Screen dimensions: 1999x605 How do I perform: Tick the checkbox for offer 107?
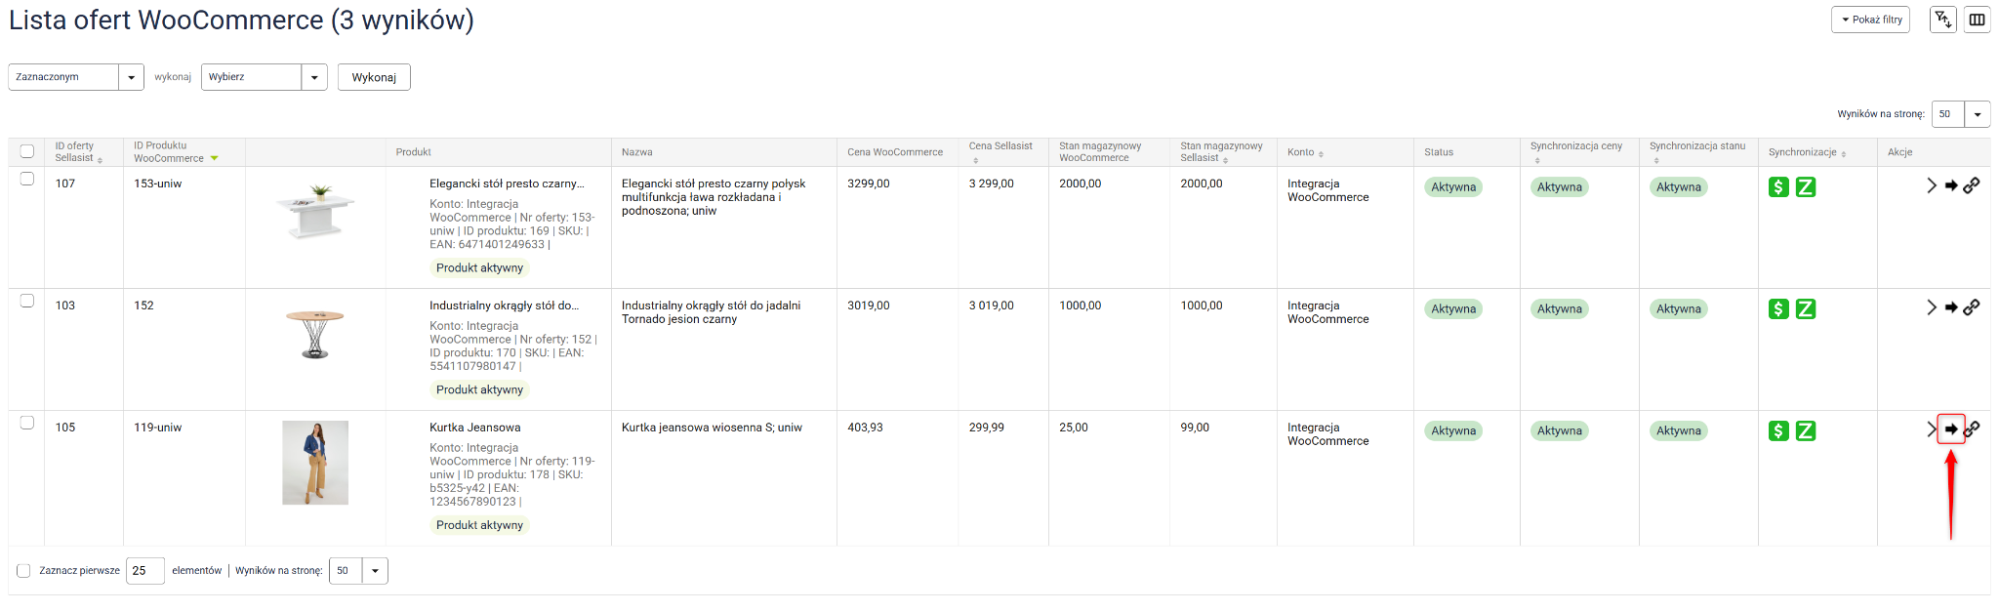point(27,179)
